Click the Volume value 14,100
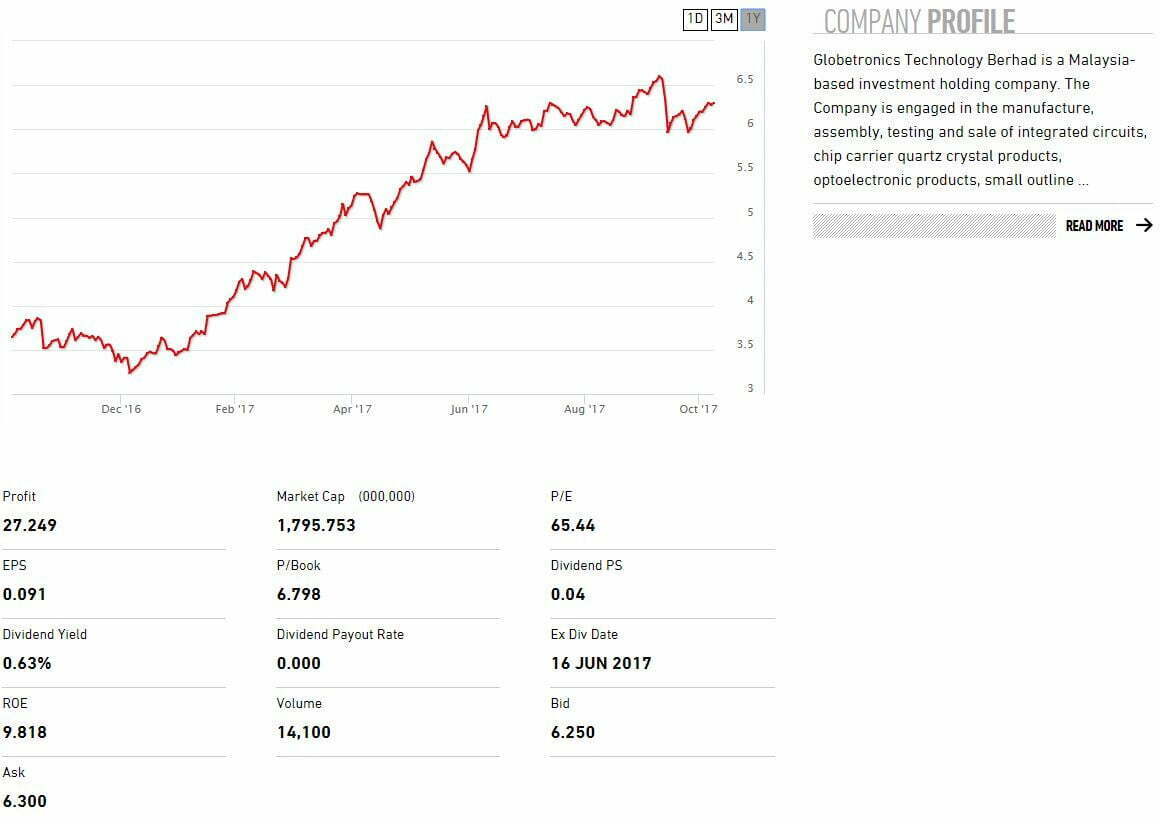 (303, 732)
